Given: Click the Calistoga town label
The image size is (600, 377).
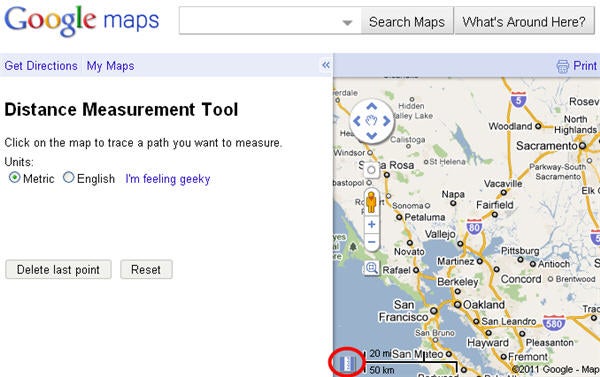Looking at the screenshot, I should coord(408,140).
